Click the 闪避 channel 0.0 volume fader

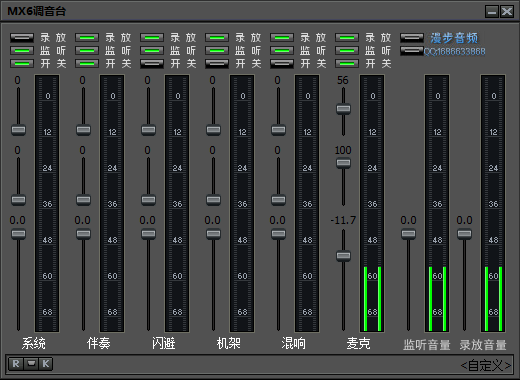(x=148, y=234)
